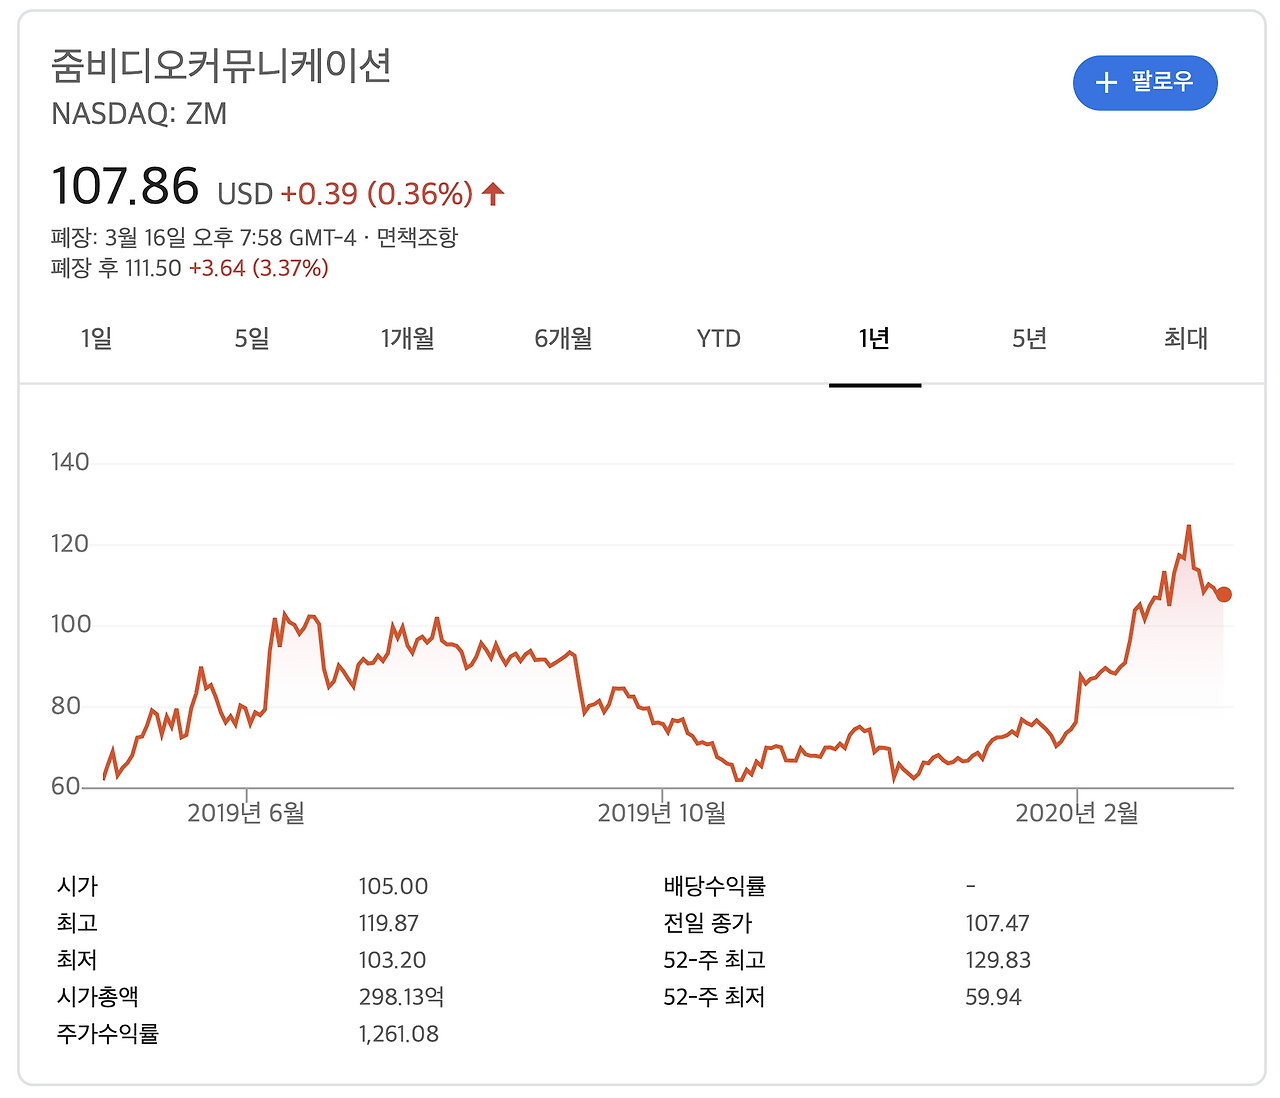Click the 140 y-axis label

click(70, 462)
